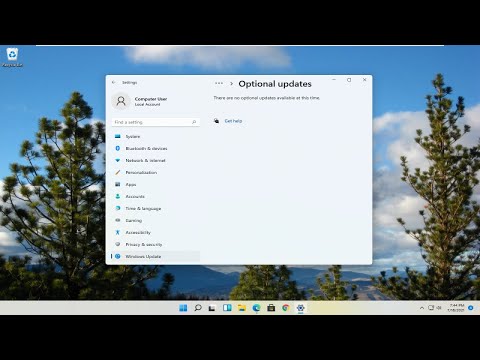Click the System monitor icon in sidebar
480x360 pixels.
117,136
